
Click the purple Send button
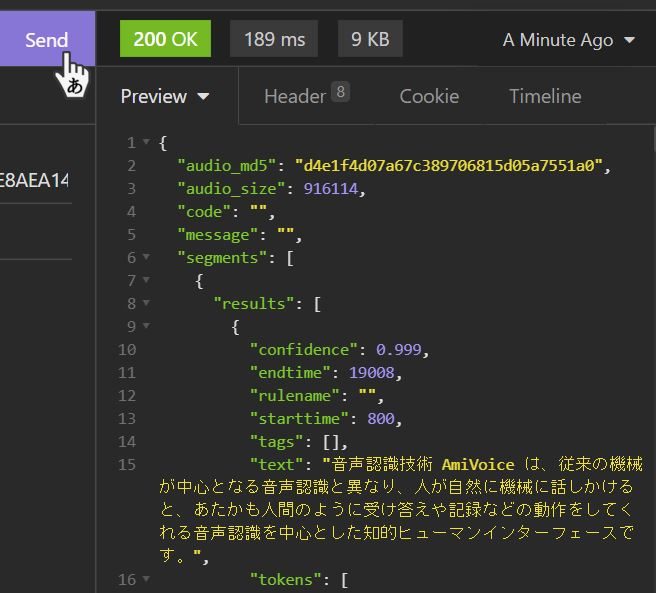[x=47, y=39]
